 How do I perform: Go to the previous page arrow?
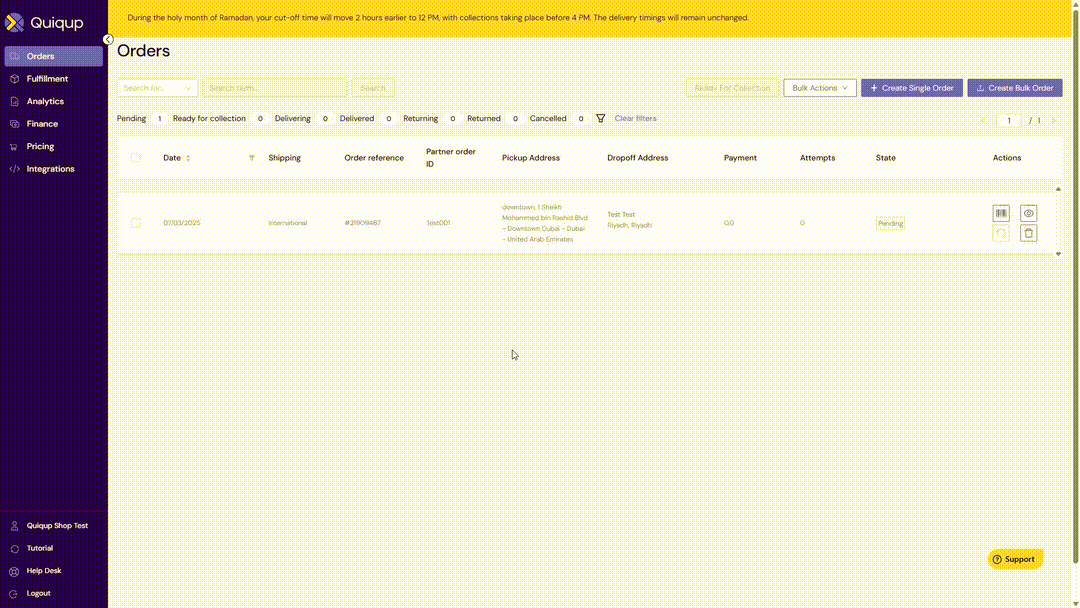click(x=983, y=120)
